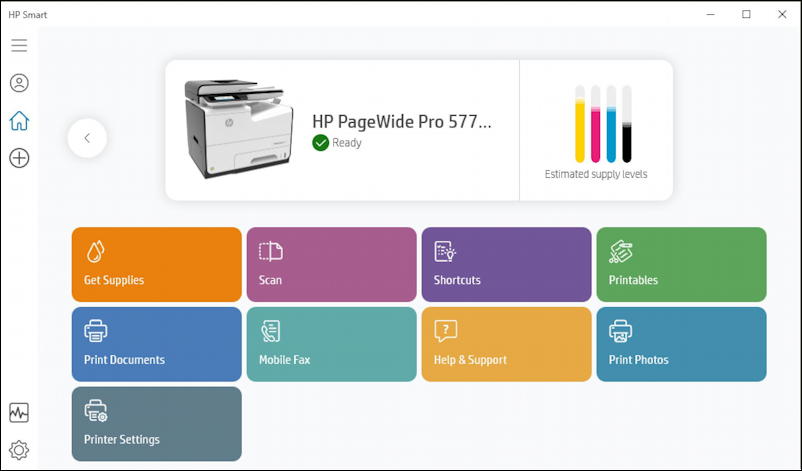Viewport: 802px width, 471px height.
Task: Open the Scan tile
Action: click(331, 264)
